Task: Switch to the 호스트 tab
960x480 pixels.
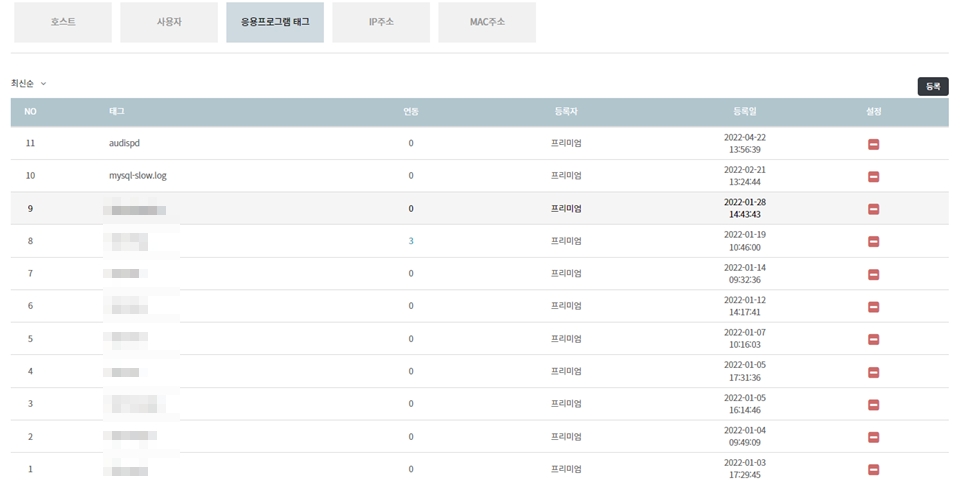Action: (63, 22)
